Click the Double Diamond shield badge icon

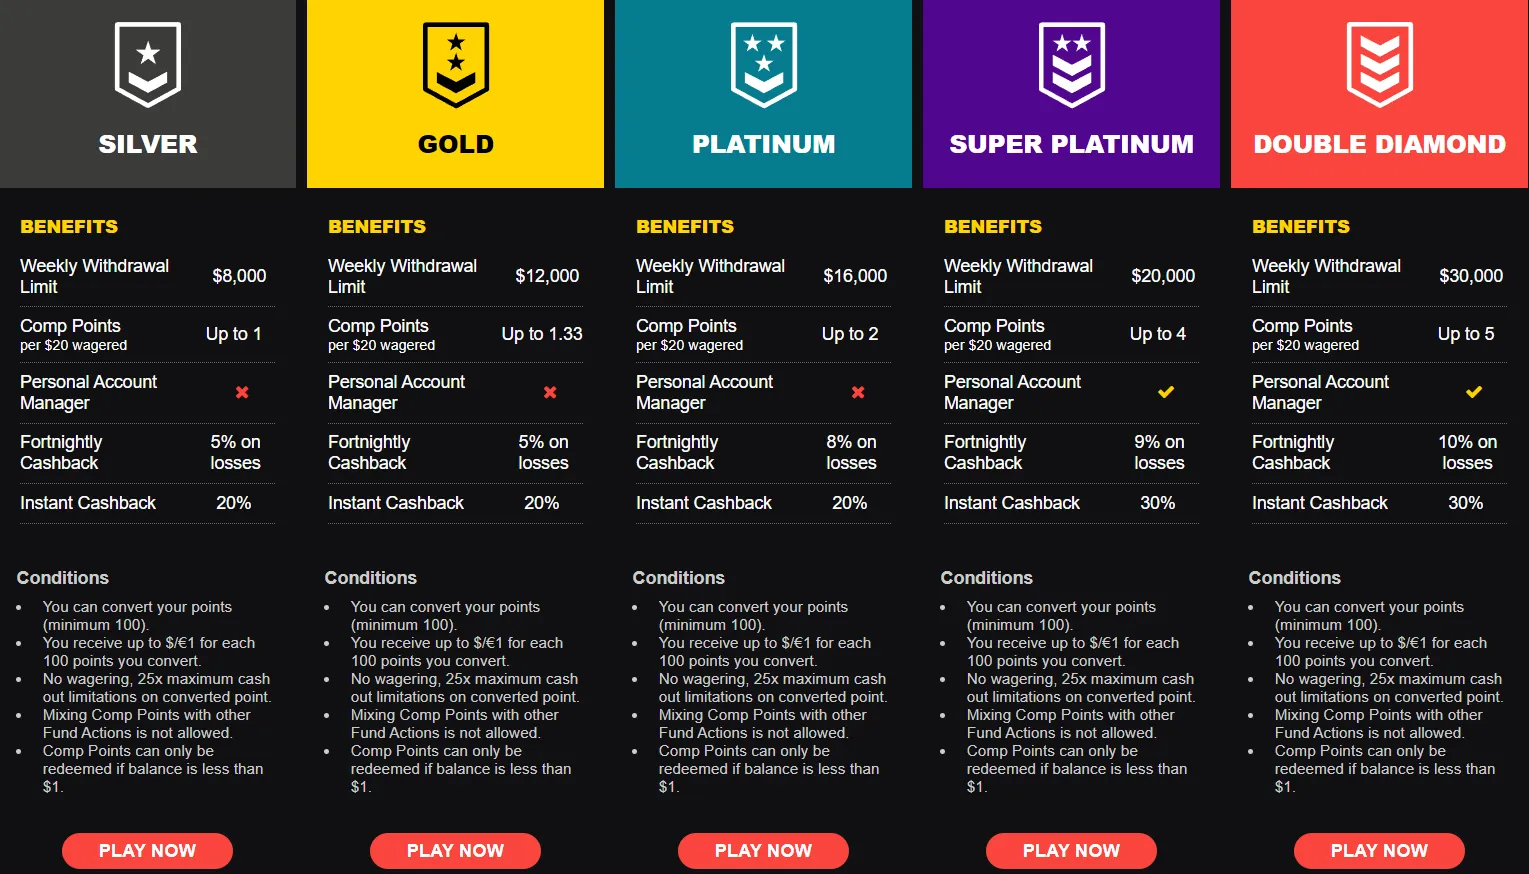(x=1380, y=65)
